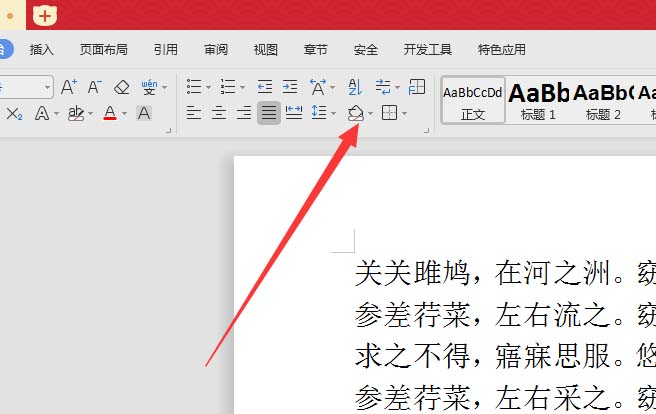Expand highlight color dropdown arrow
The height and width of the screenshot is (414, 656).
tap(90, 114)
